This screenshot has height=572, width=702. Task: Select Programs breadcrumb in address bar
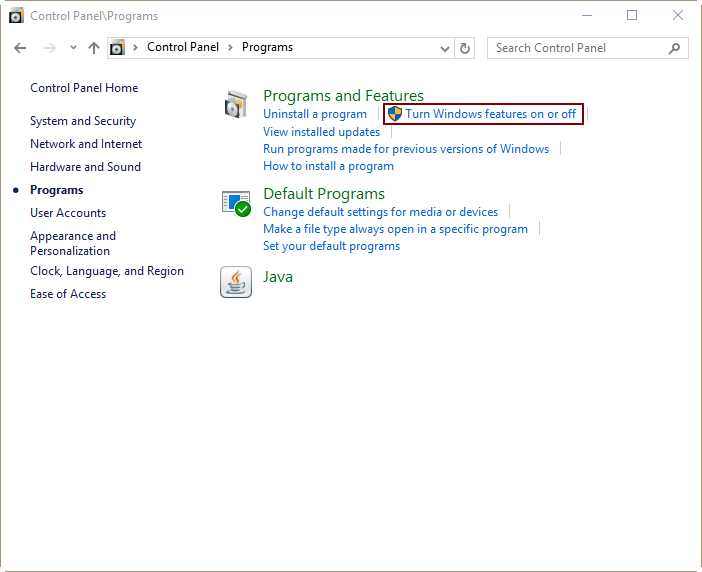pos(267,47)
